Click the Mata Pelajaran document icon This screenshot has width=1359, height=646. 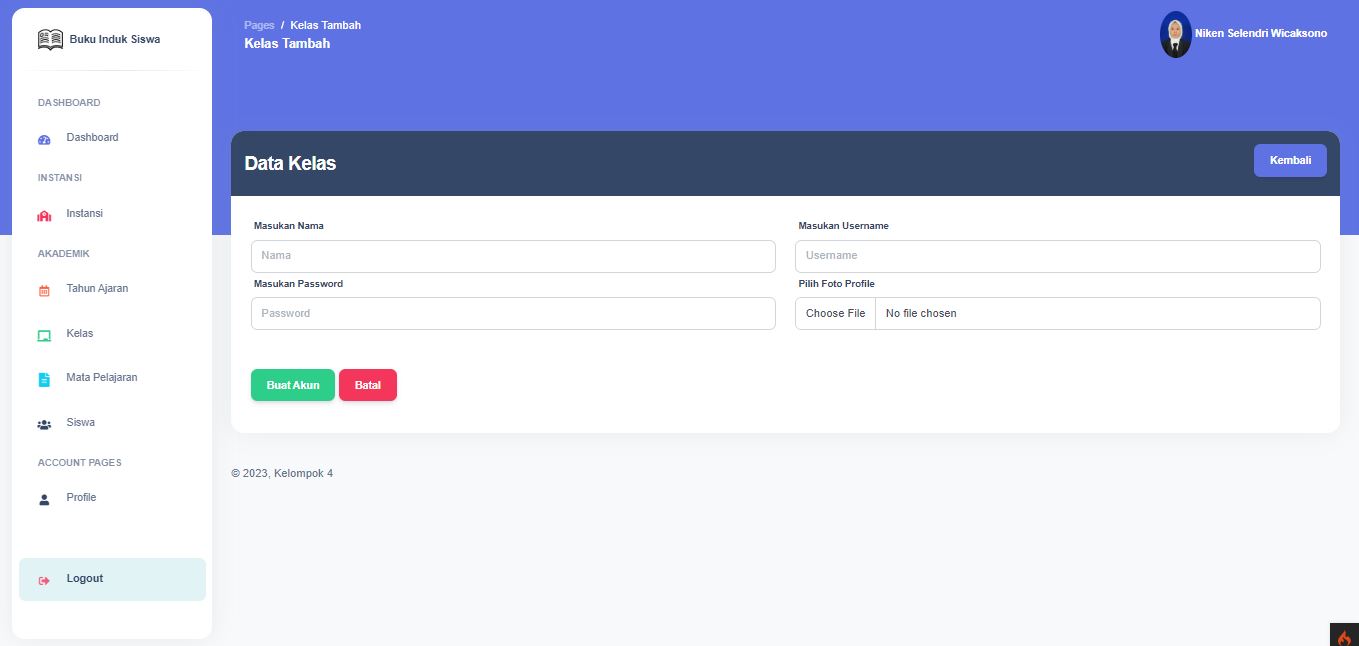pos(44,380)
